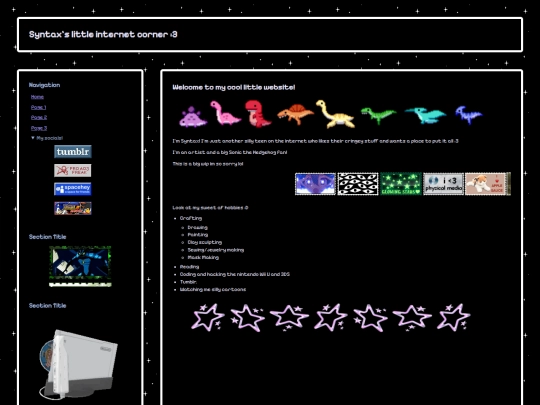Click the orange spinosaurus pixel dinosaur
This screenshot has width=540, height=405.
295,114
